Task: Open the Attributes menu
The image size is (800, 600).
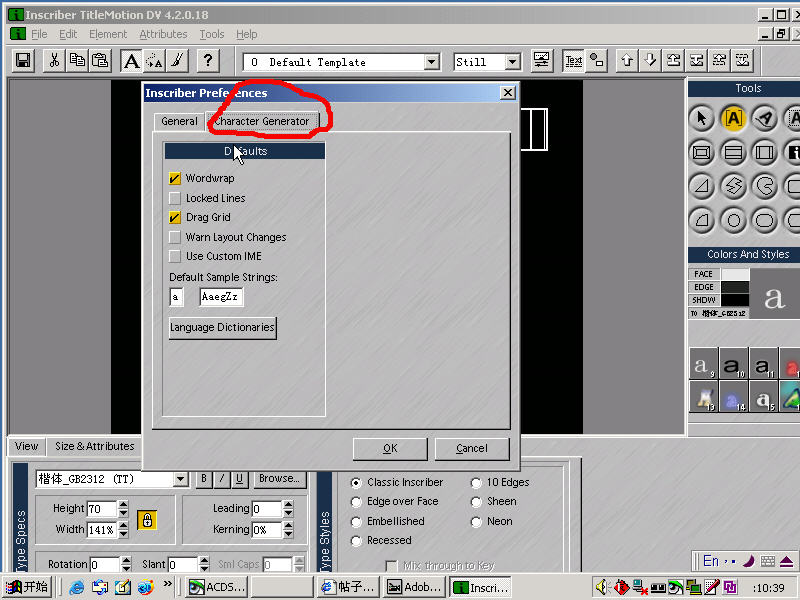Action: pyautogui.click(x=163, y=34)
